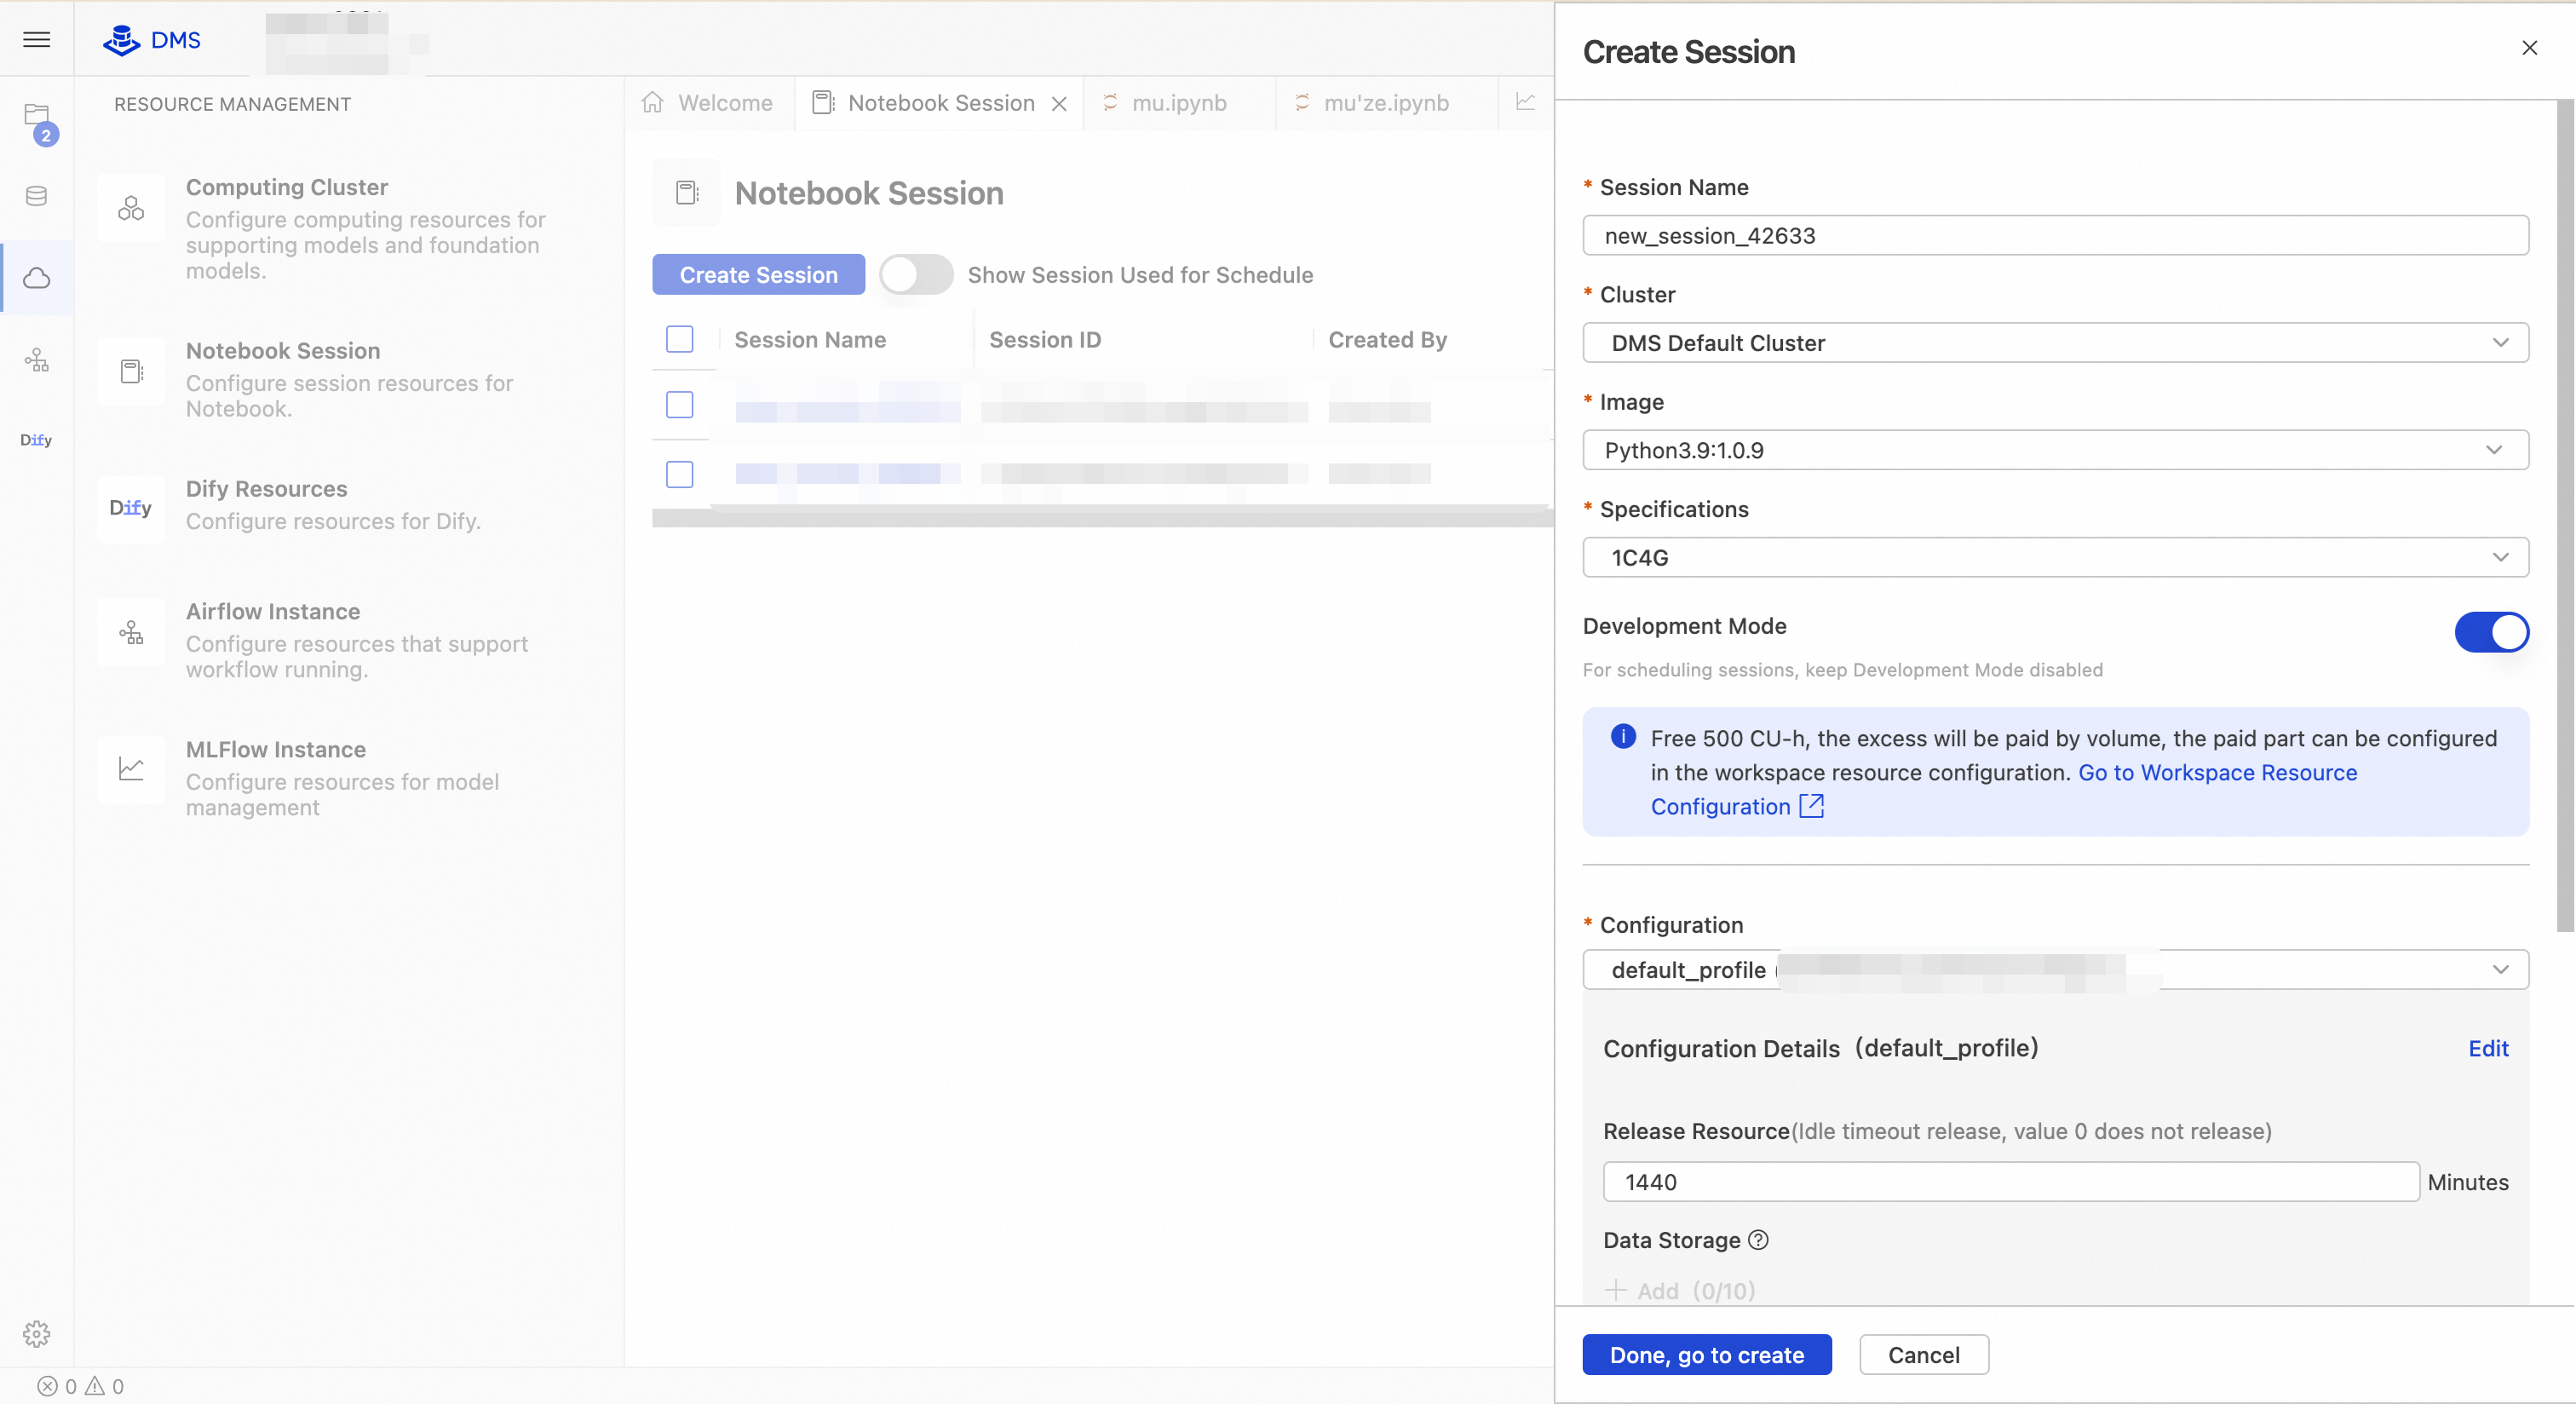Switch to the mu.ipynb tab
Viewport: 2576px width, 1404px height.
tap(1178, 103)
